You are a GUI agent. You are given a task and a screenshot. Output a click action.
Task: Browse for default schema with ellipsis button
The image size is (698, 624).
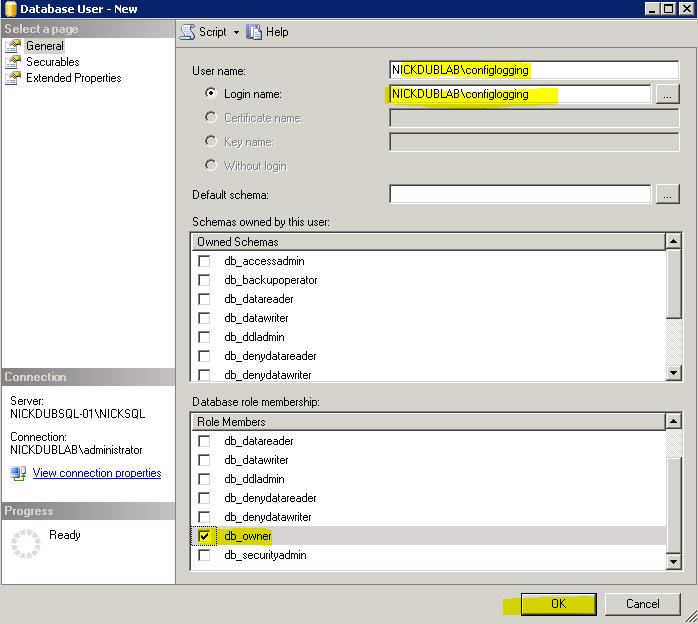[x=667, y=194]
